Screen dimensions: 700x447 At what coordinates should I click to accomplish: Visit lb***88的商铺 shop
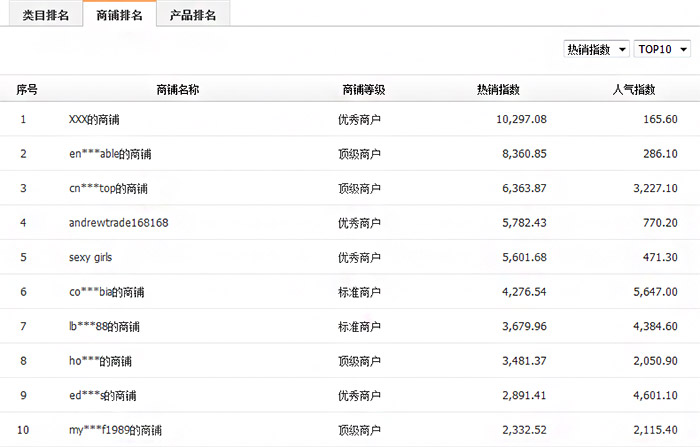click(x=104, y=326)
